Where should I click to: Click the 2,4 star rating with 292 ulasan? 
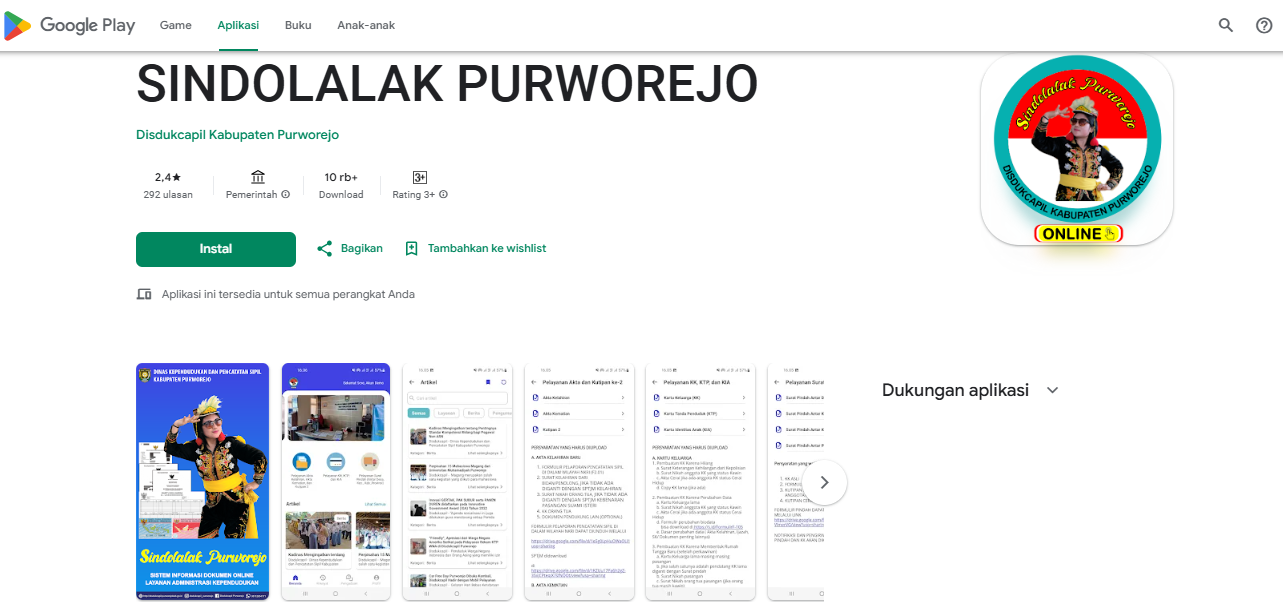point(168,185)
